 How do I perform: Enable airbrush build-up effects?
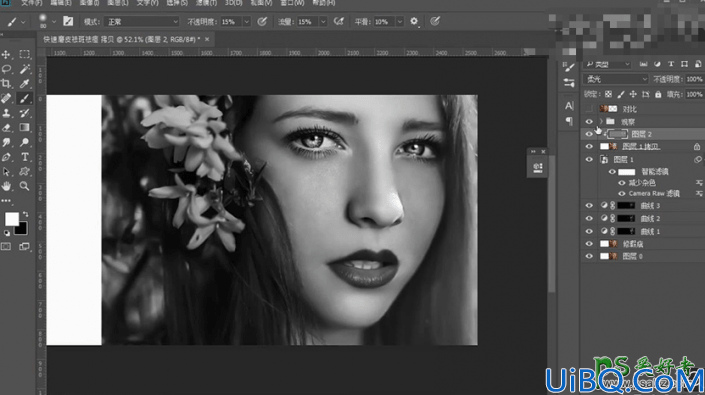click(x=339, y=21)
